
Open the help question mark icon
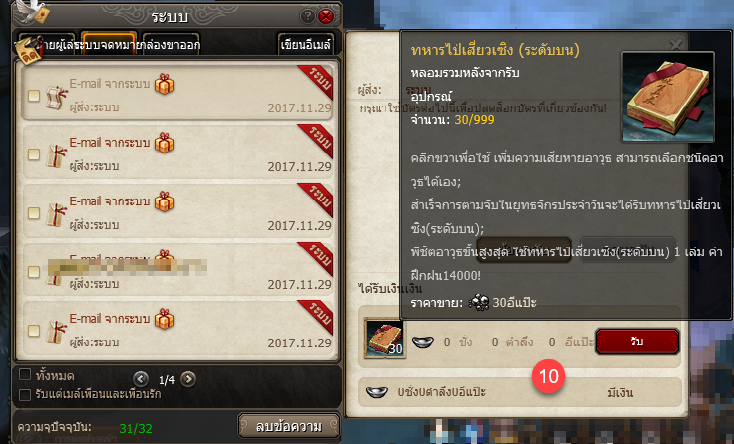click(x=307, y=17)
